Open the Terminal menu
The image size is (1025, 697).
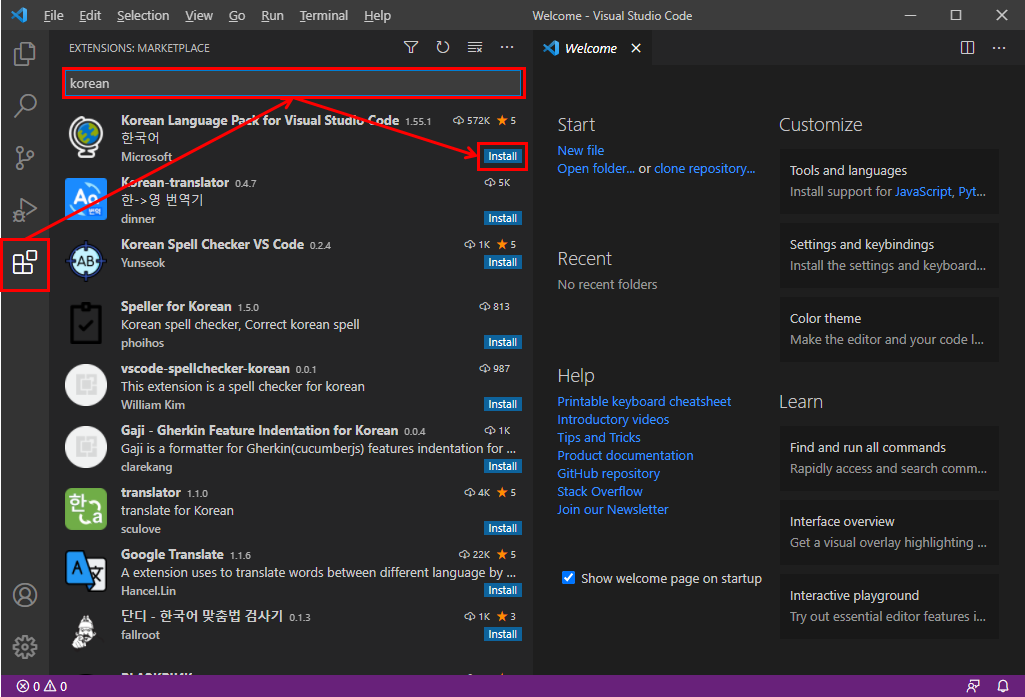coord(324,16)
